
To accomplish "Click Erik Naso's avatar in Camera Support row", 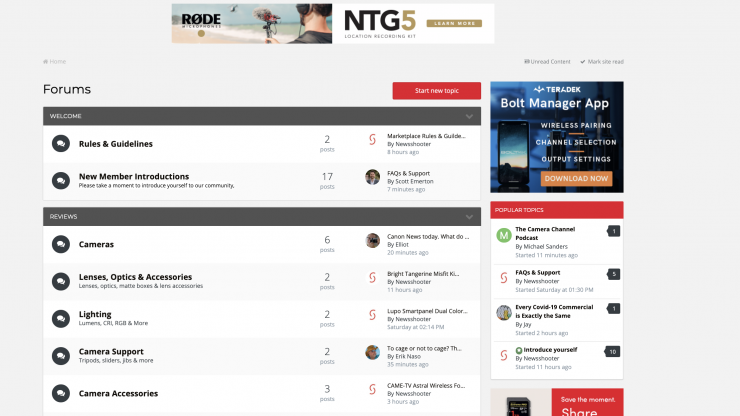I will point(372,352).
